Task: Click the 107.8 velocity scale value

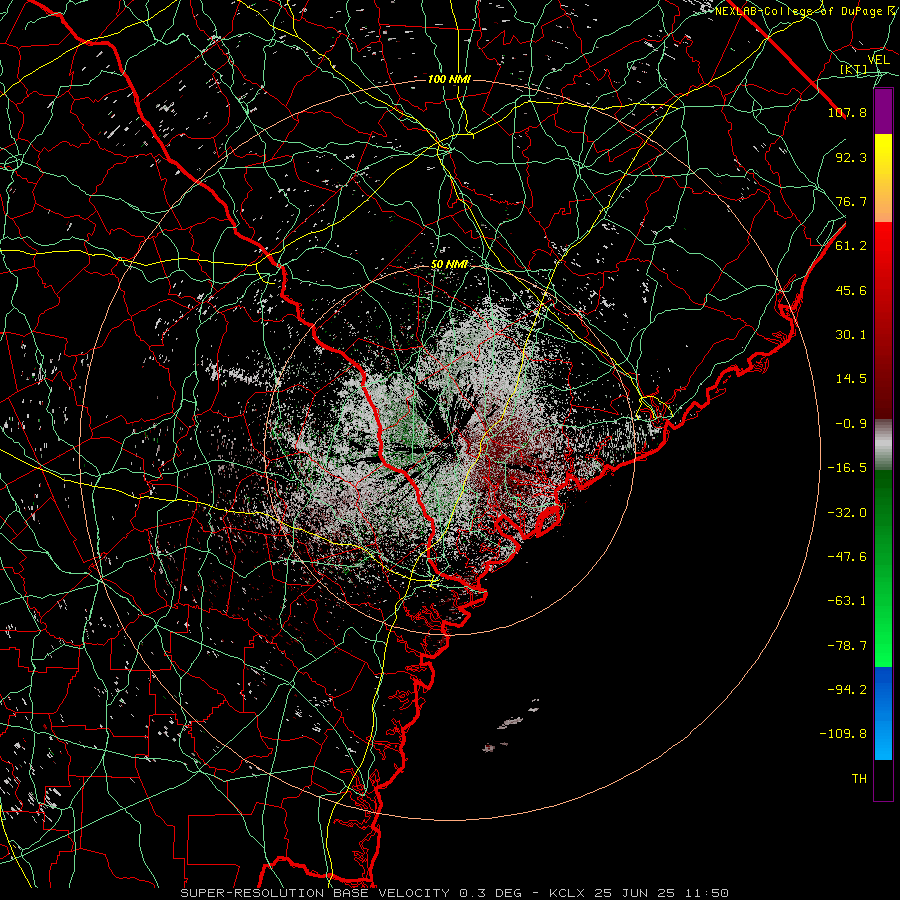Action: (847, 112)
